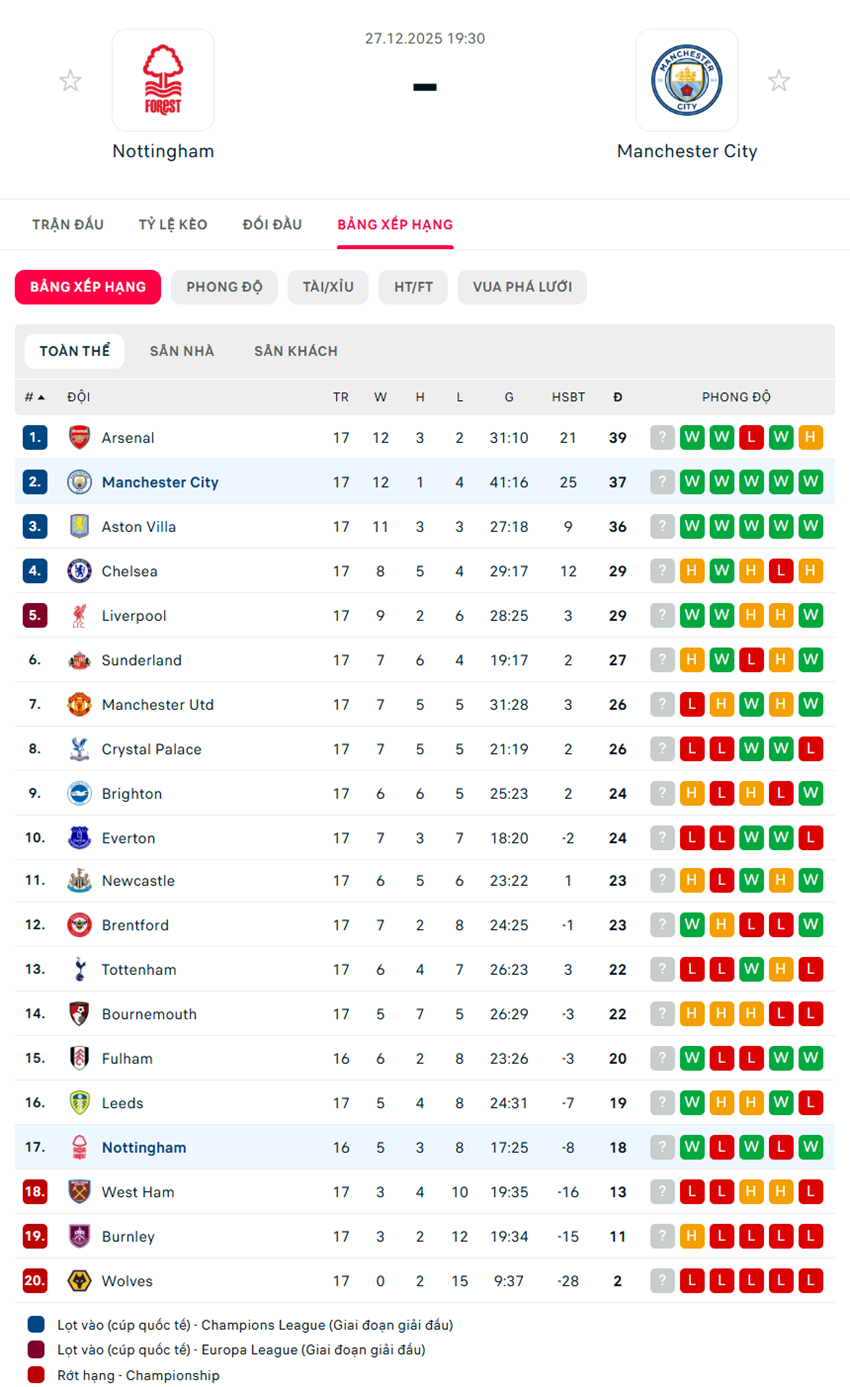Screen dimensions: 850x1387
Task: Click the Nottingham Forest crest in header
Action: [x=162, y=80]
